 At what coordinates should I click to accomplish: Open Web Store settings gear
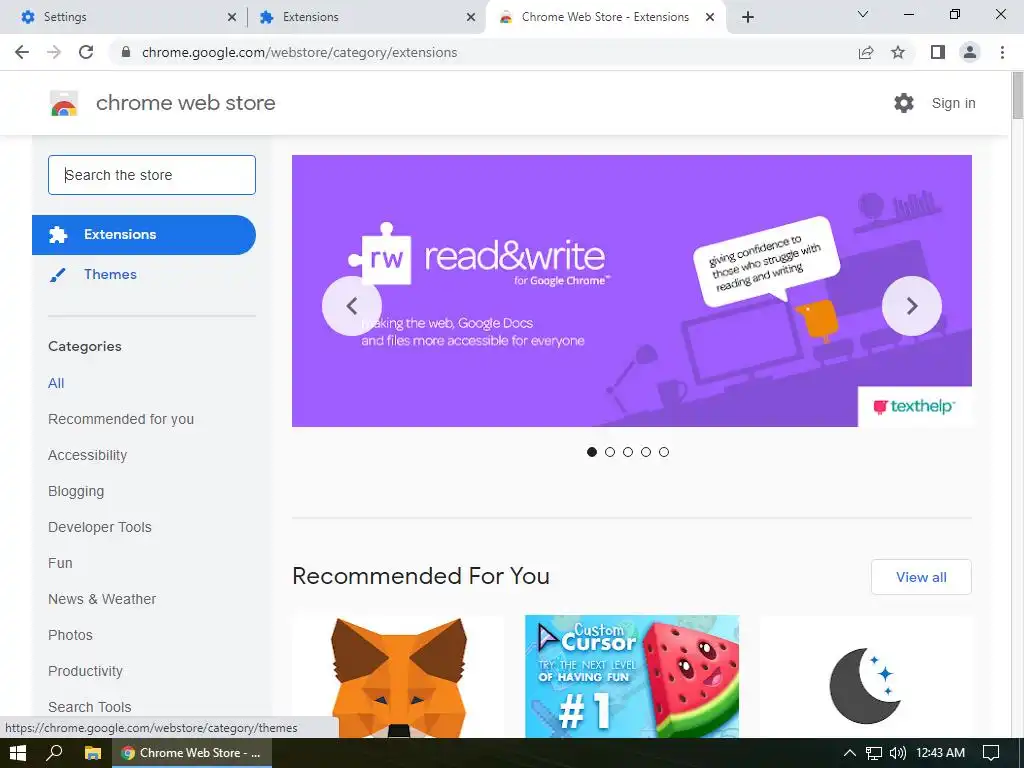[904, 103]
